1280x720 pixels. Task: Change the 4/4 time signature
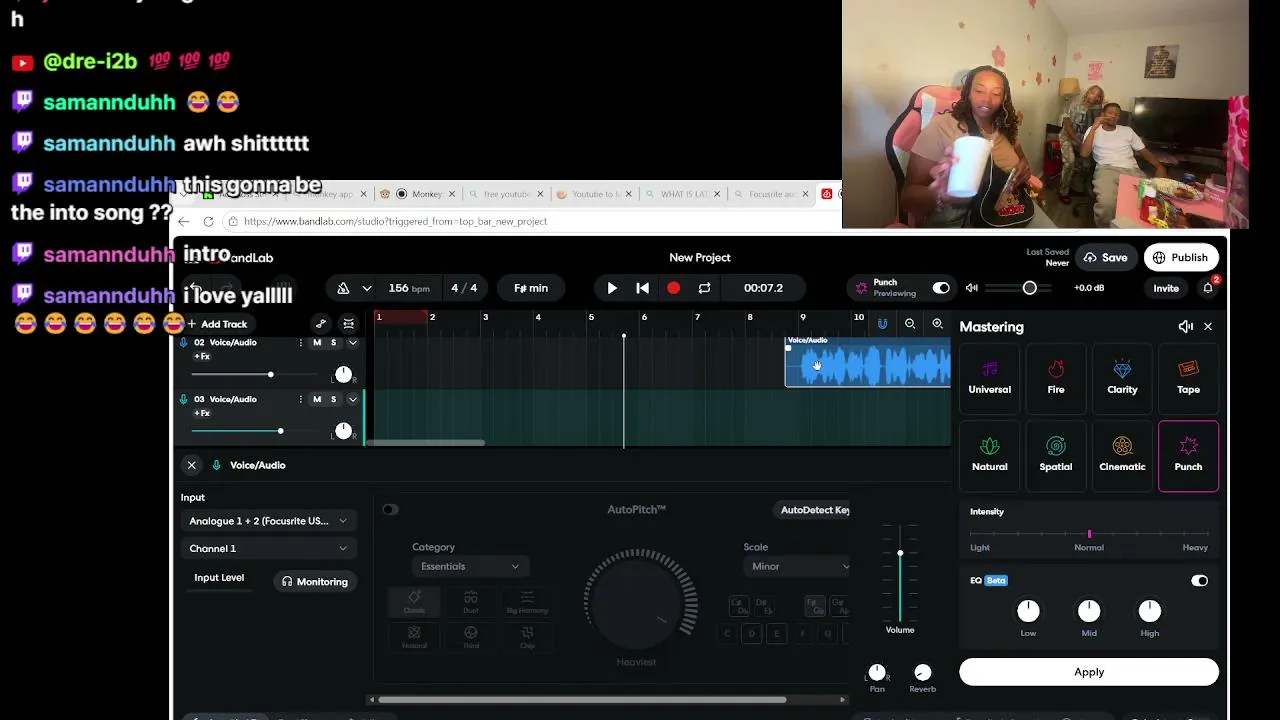(x=464, y=288)
